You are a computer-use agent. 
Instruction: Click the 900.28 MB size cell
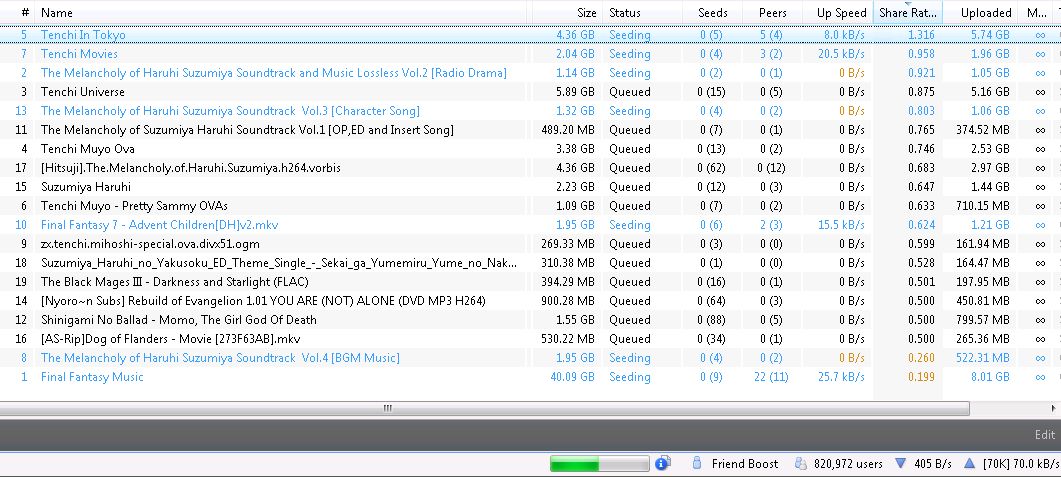568,300
